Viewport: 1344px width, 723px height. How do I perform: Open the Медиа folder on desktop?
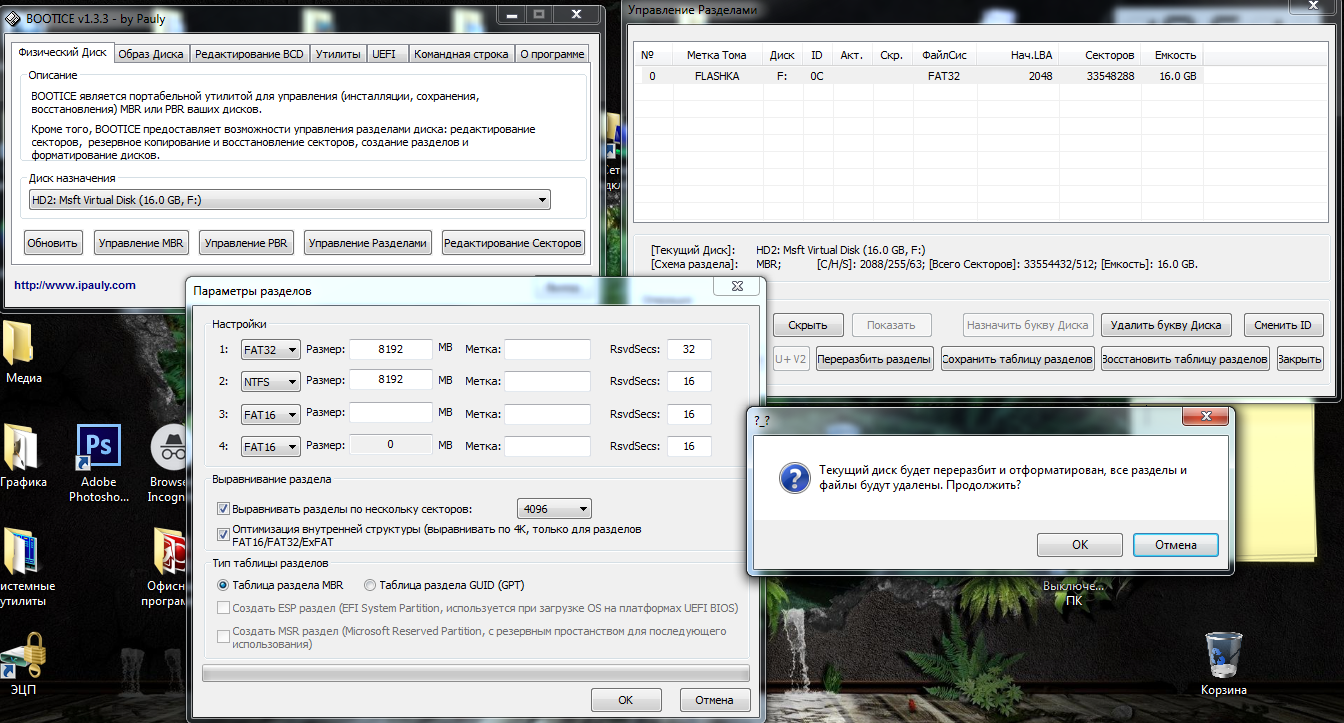(x=20, y=346)
